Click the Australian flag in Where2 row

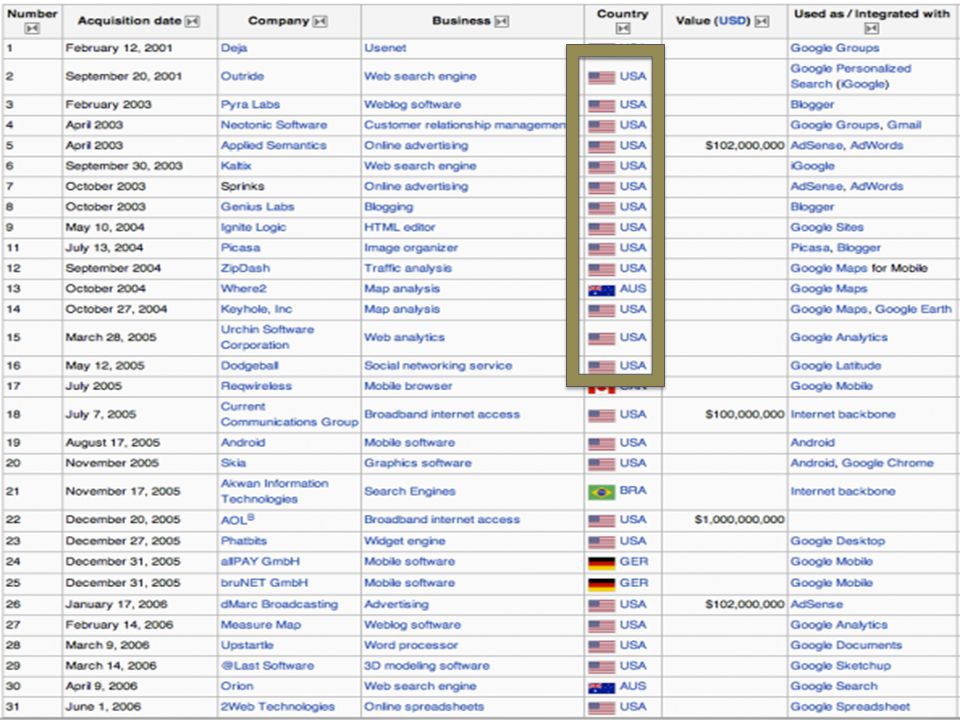[x=601, y=290]
